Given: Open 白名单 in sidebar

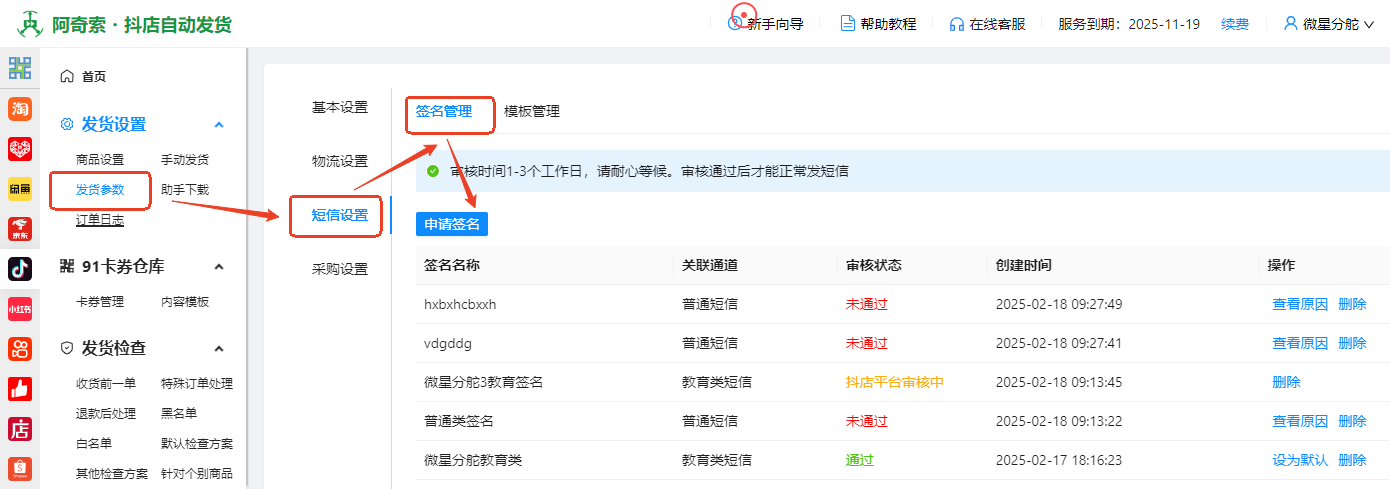Looking at the screenshot, I should (x=94, y=443).
